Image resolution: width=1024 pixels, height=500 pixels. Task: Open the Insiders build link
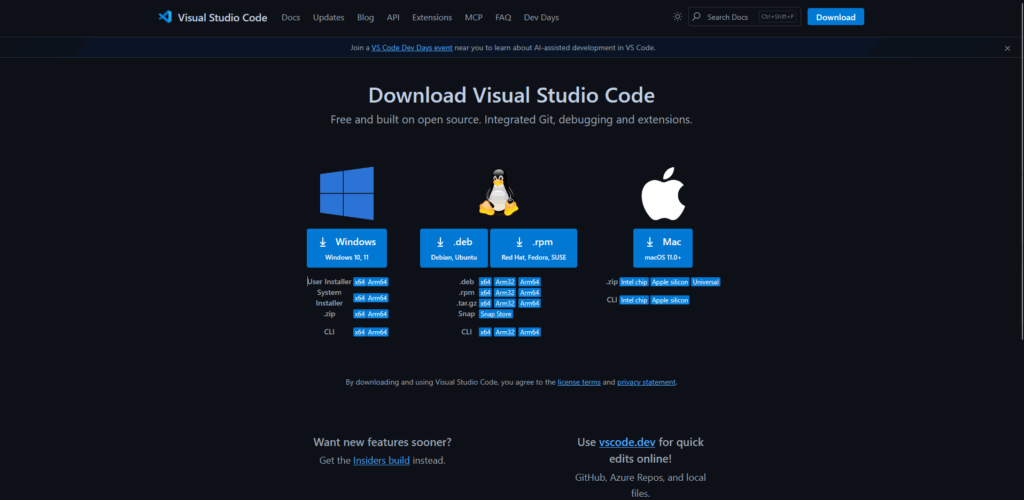pos(381,461)
